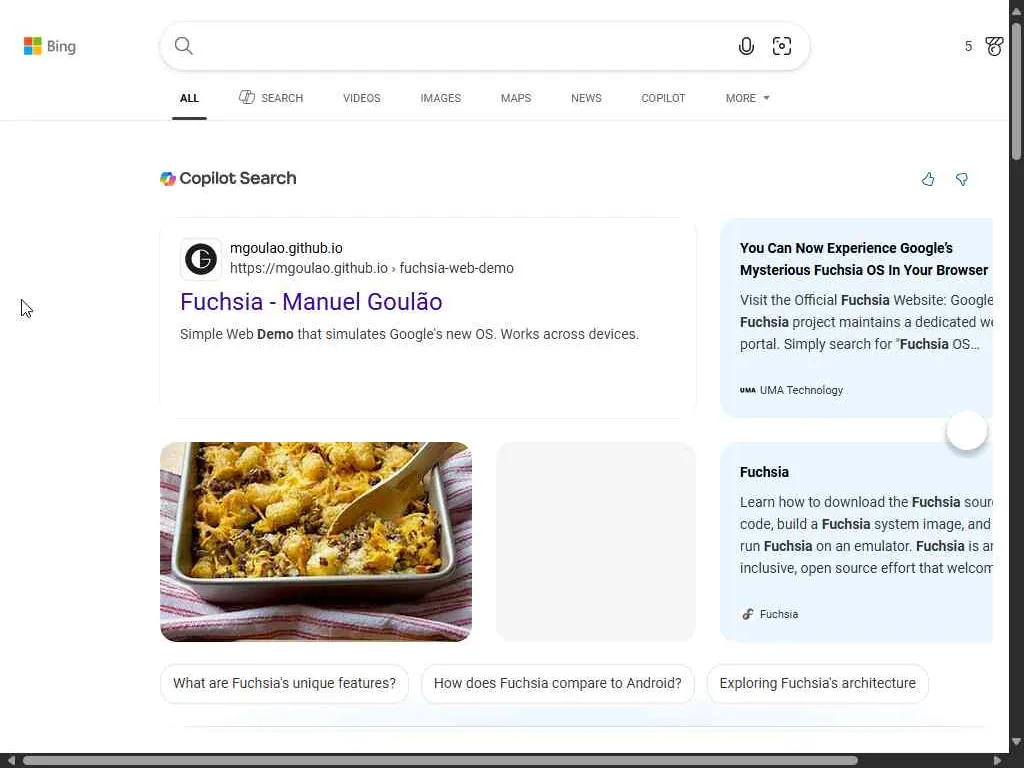Image resolution: width=1024 pixels, height=768 pixels.
Task: Select "What are Fuchsia's unique features?" suggestion
Action: 284,684
